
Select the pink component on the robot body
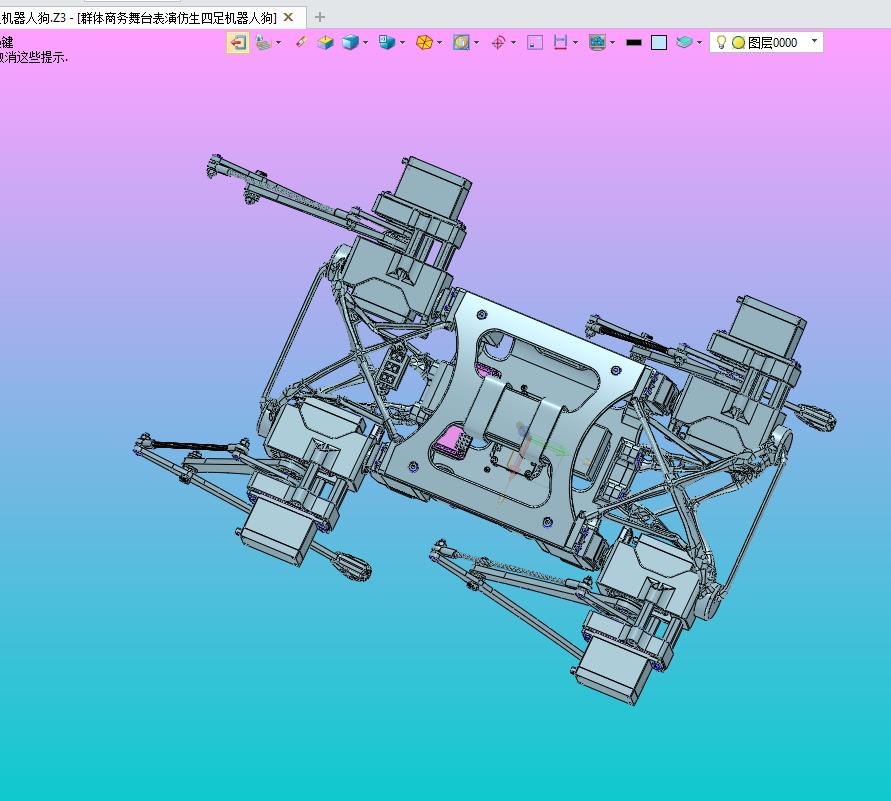click(x=452, y=440)
